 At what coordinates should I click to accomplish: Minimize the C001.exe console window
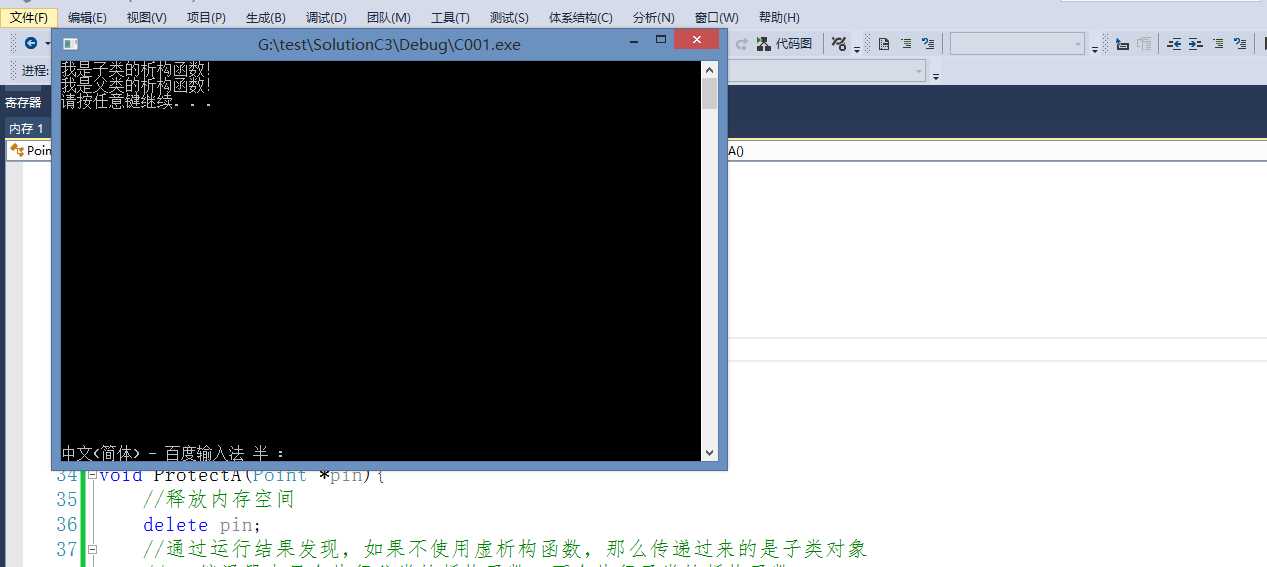(634, 40)
